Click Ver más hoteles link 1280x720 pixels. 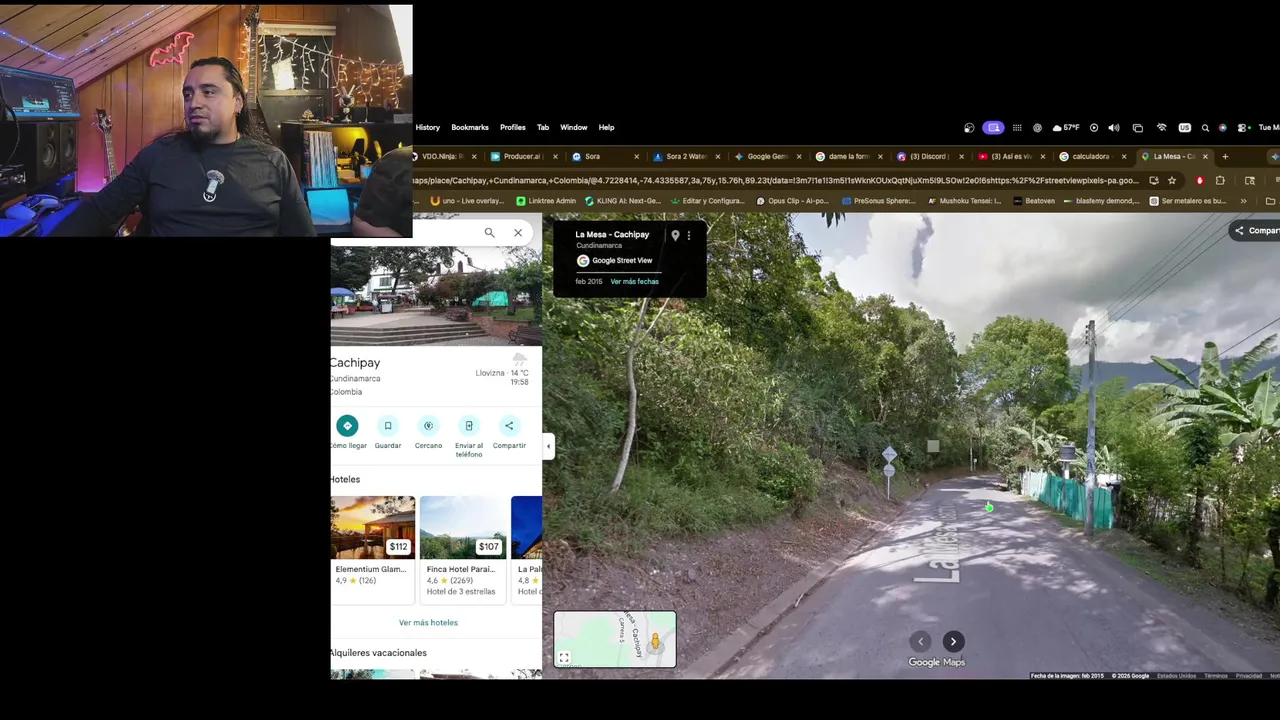[x=428, y=622]
